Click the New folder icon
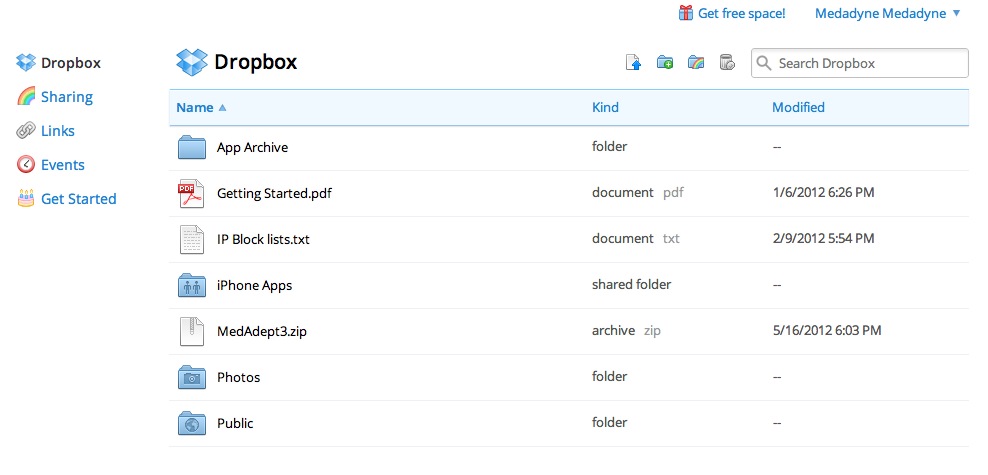 665,63
